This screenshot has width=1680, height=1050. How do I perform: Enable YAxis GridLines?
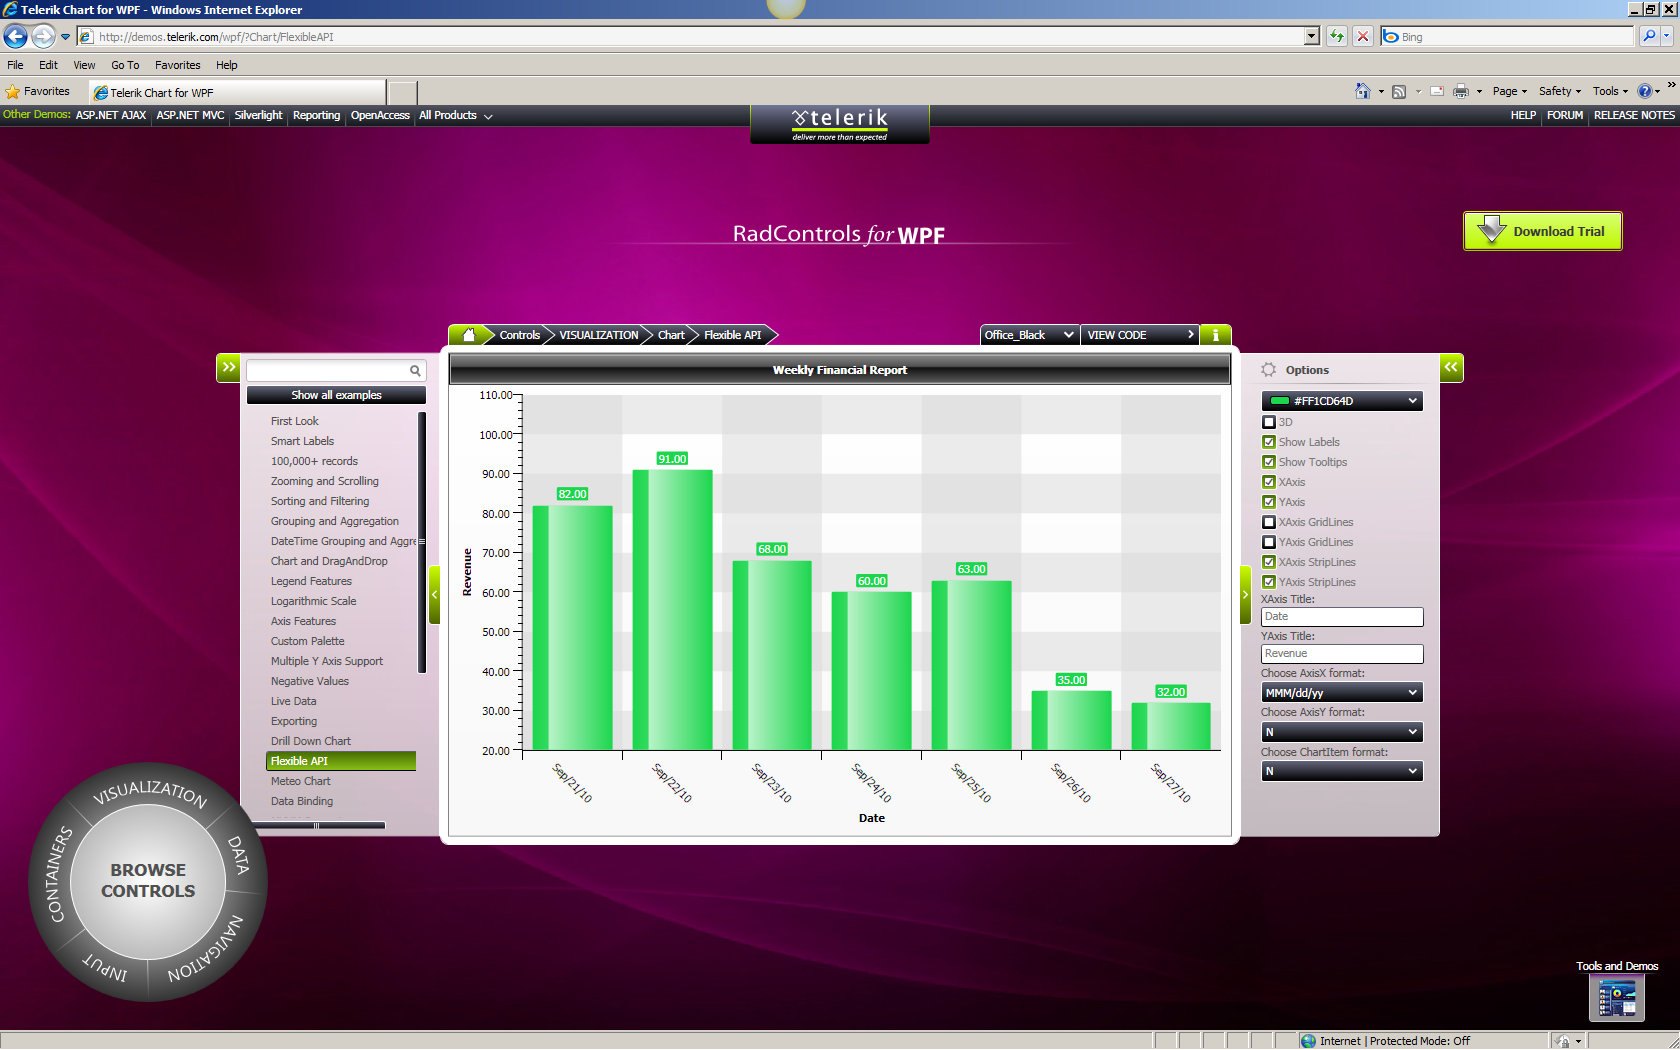[x=1269, y=542]
